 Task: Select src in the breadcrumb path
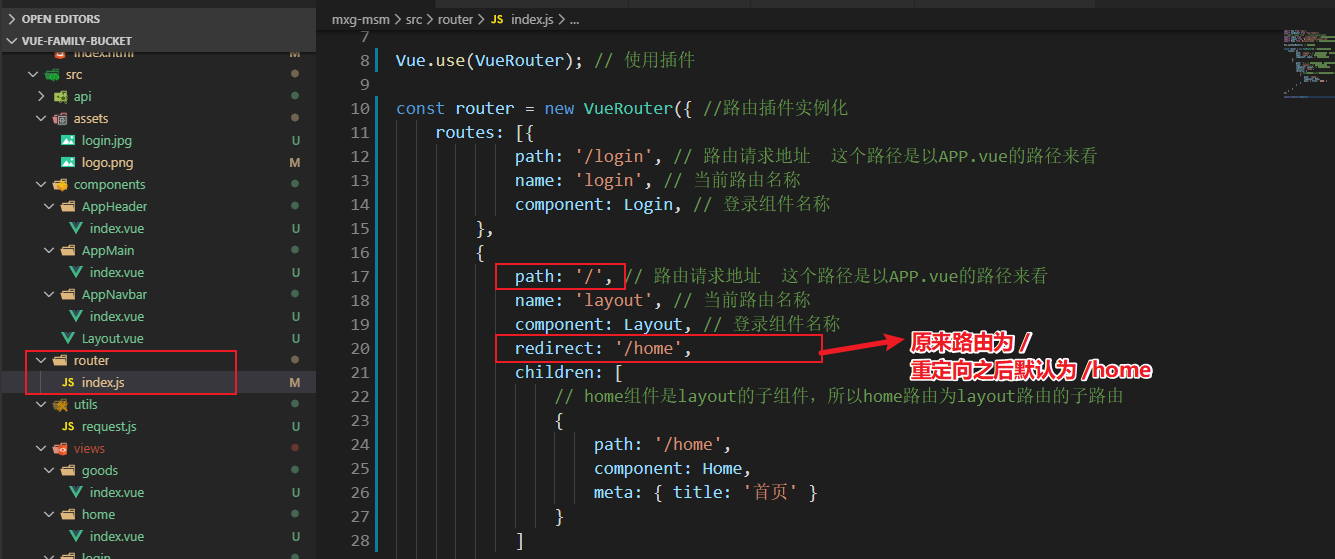point(414,19)
